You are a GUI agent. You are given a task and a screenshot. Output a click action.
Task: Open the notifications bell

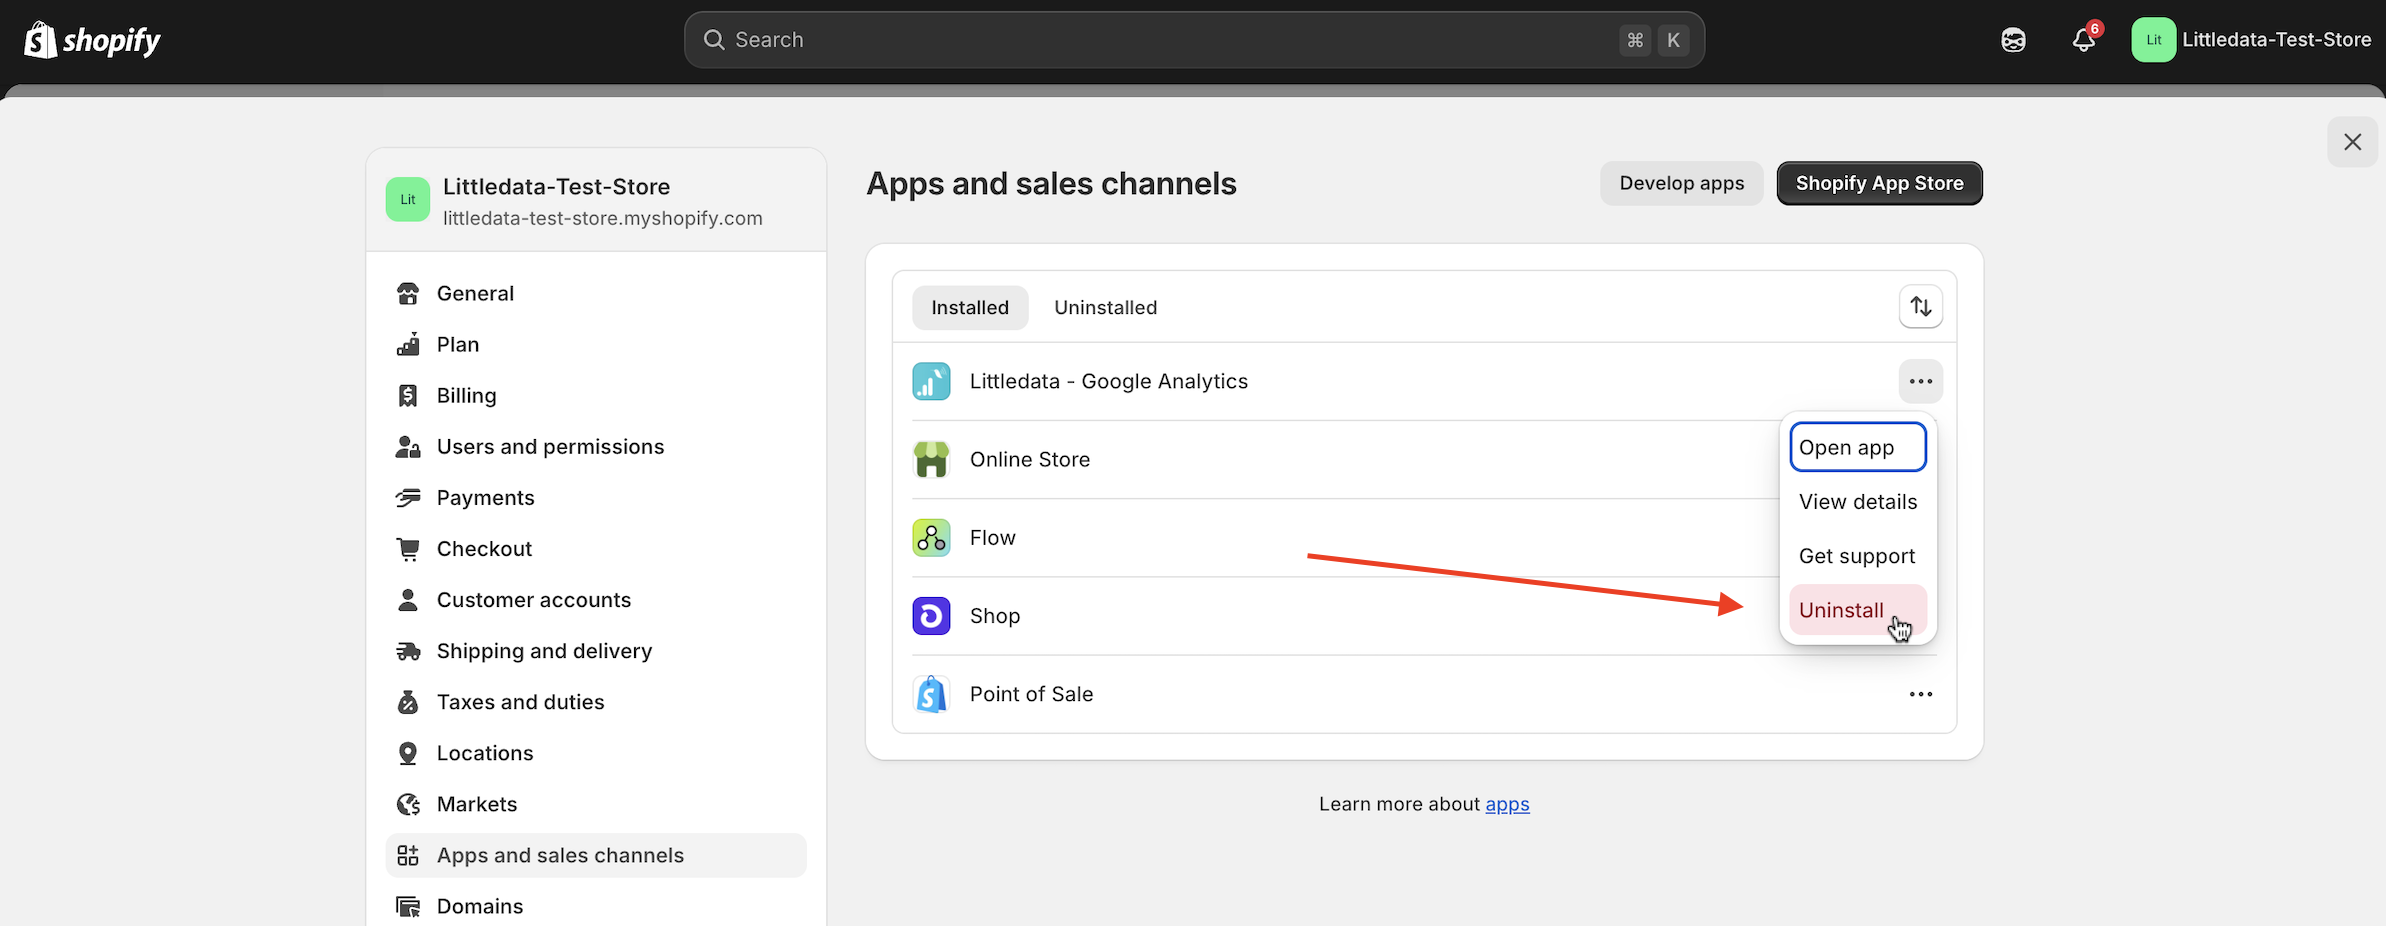2084,40
